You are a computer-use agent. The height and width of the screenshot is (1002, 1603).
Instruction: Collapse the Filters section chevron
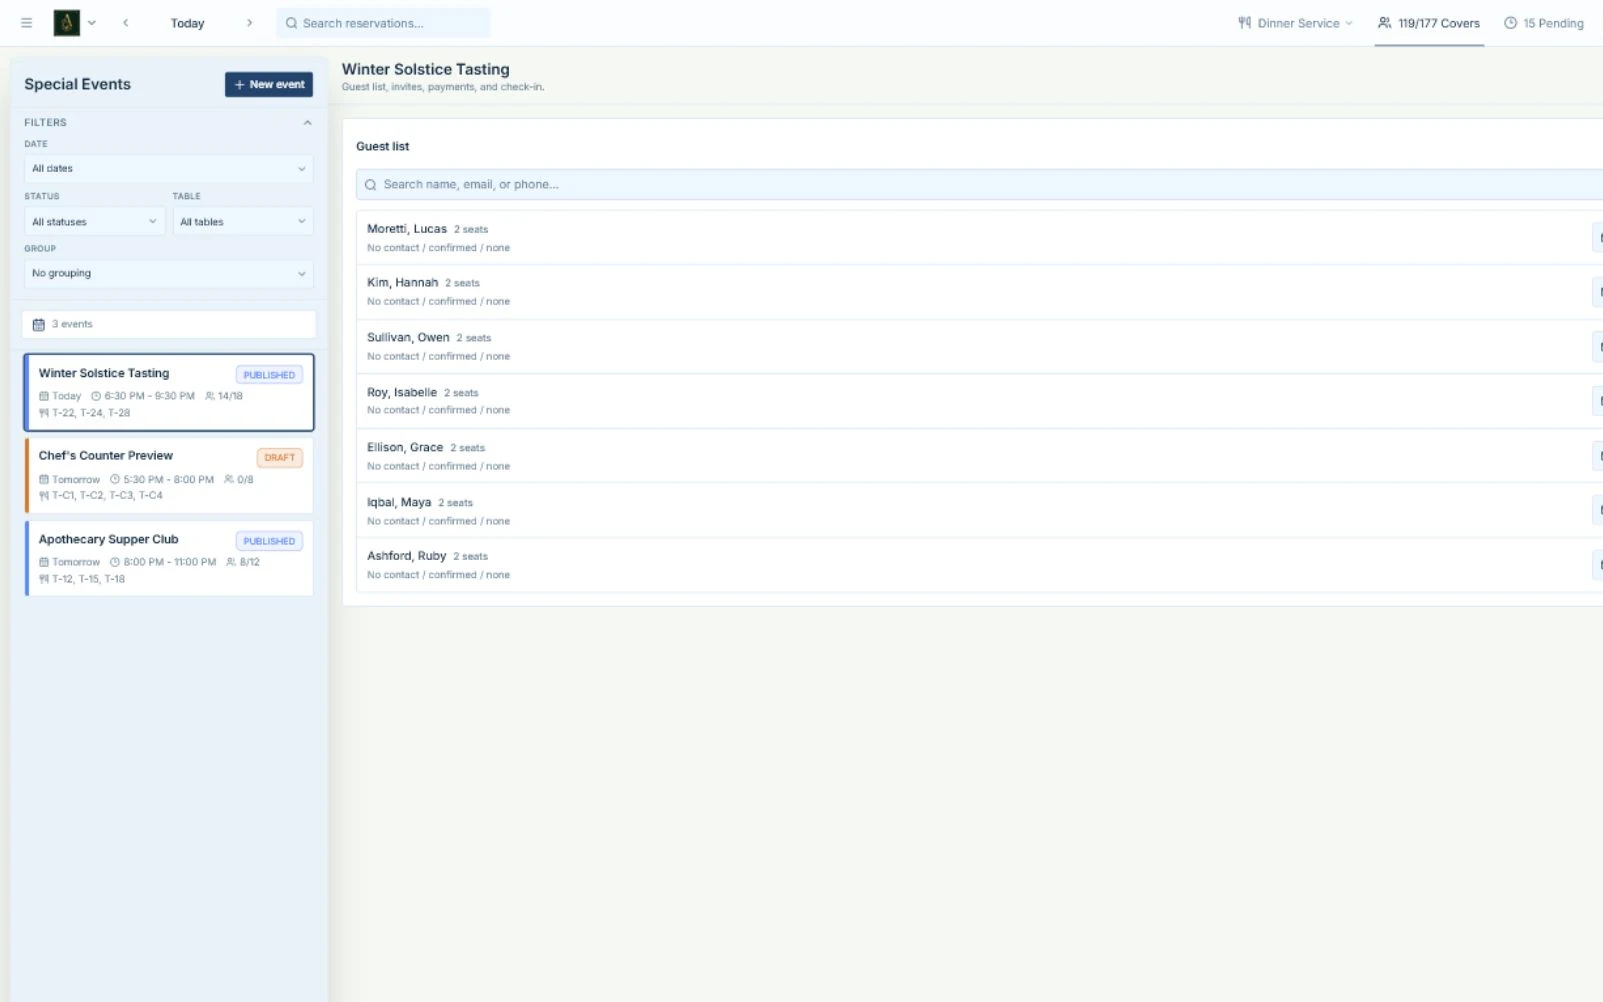(x=307, y=123)
